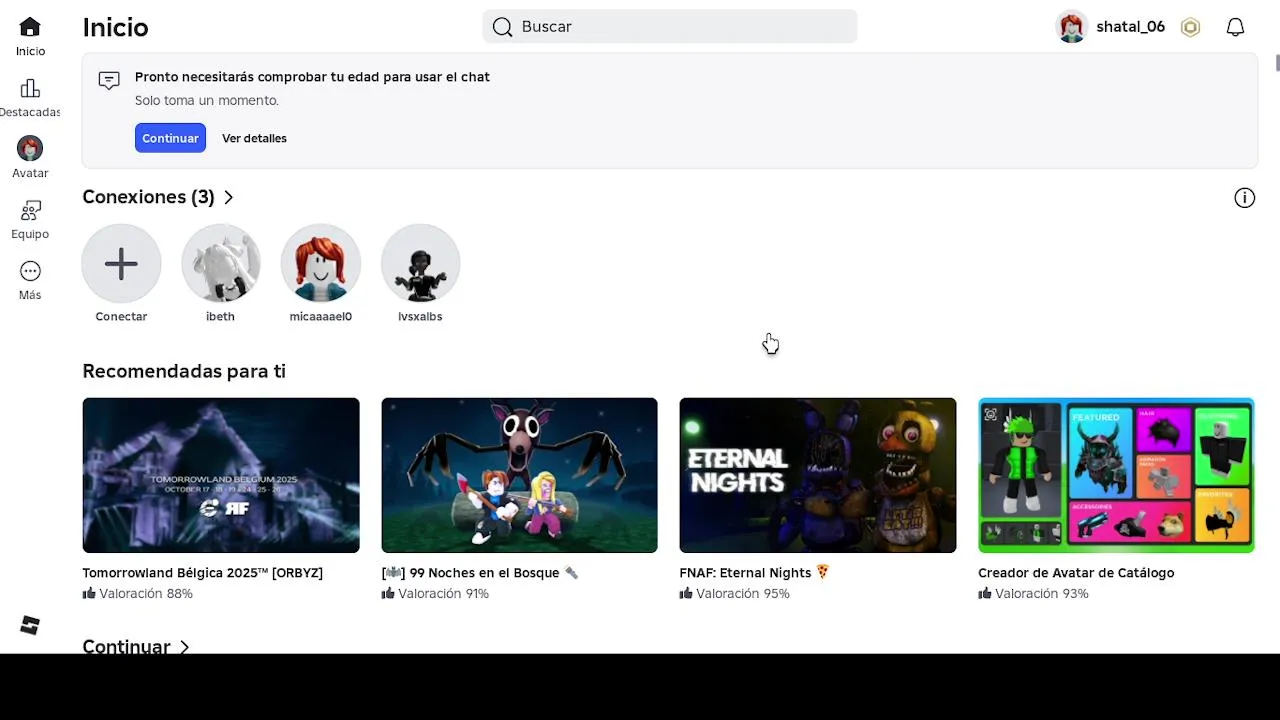Click inside the Buscar search field
This screenshot has height=720, width=1280.
(670, 27)
